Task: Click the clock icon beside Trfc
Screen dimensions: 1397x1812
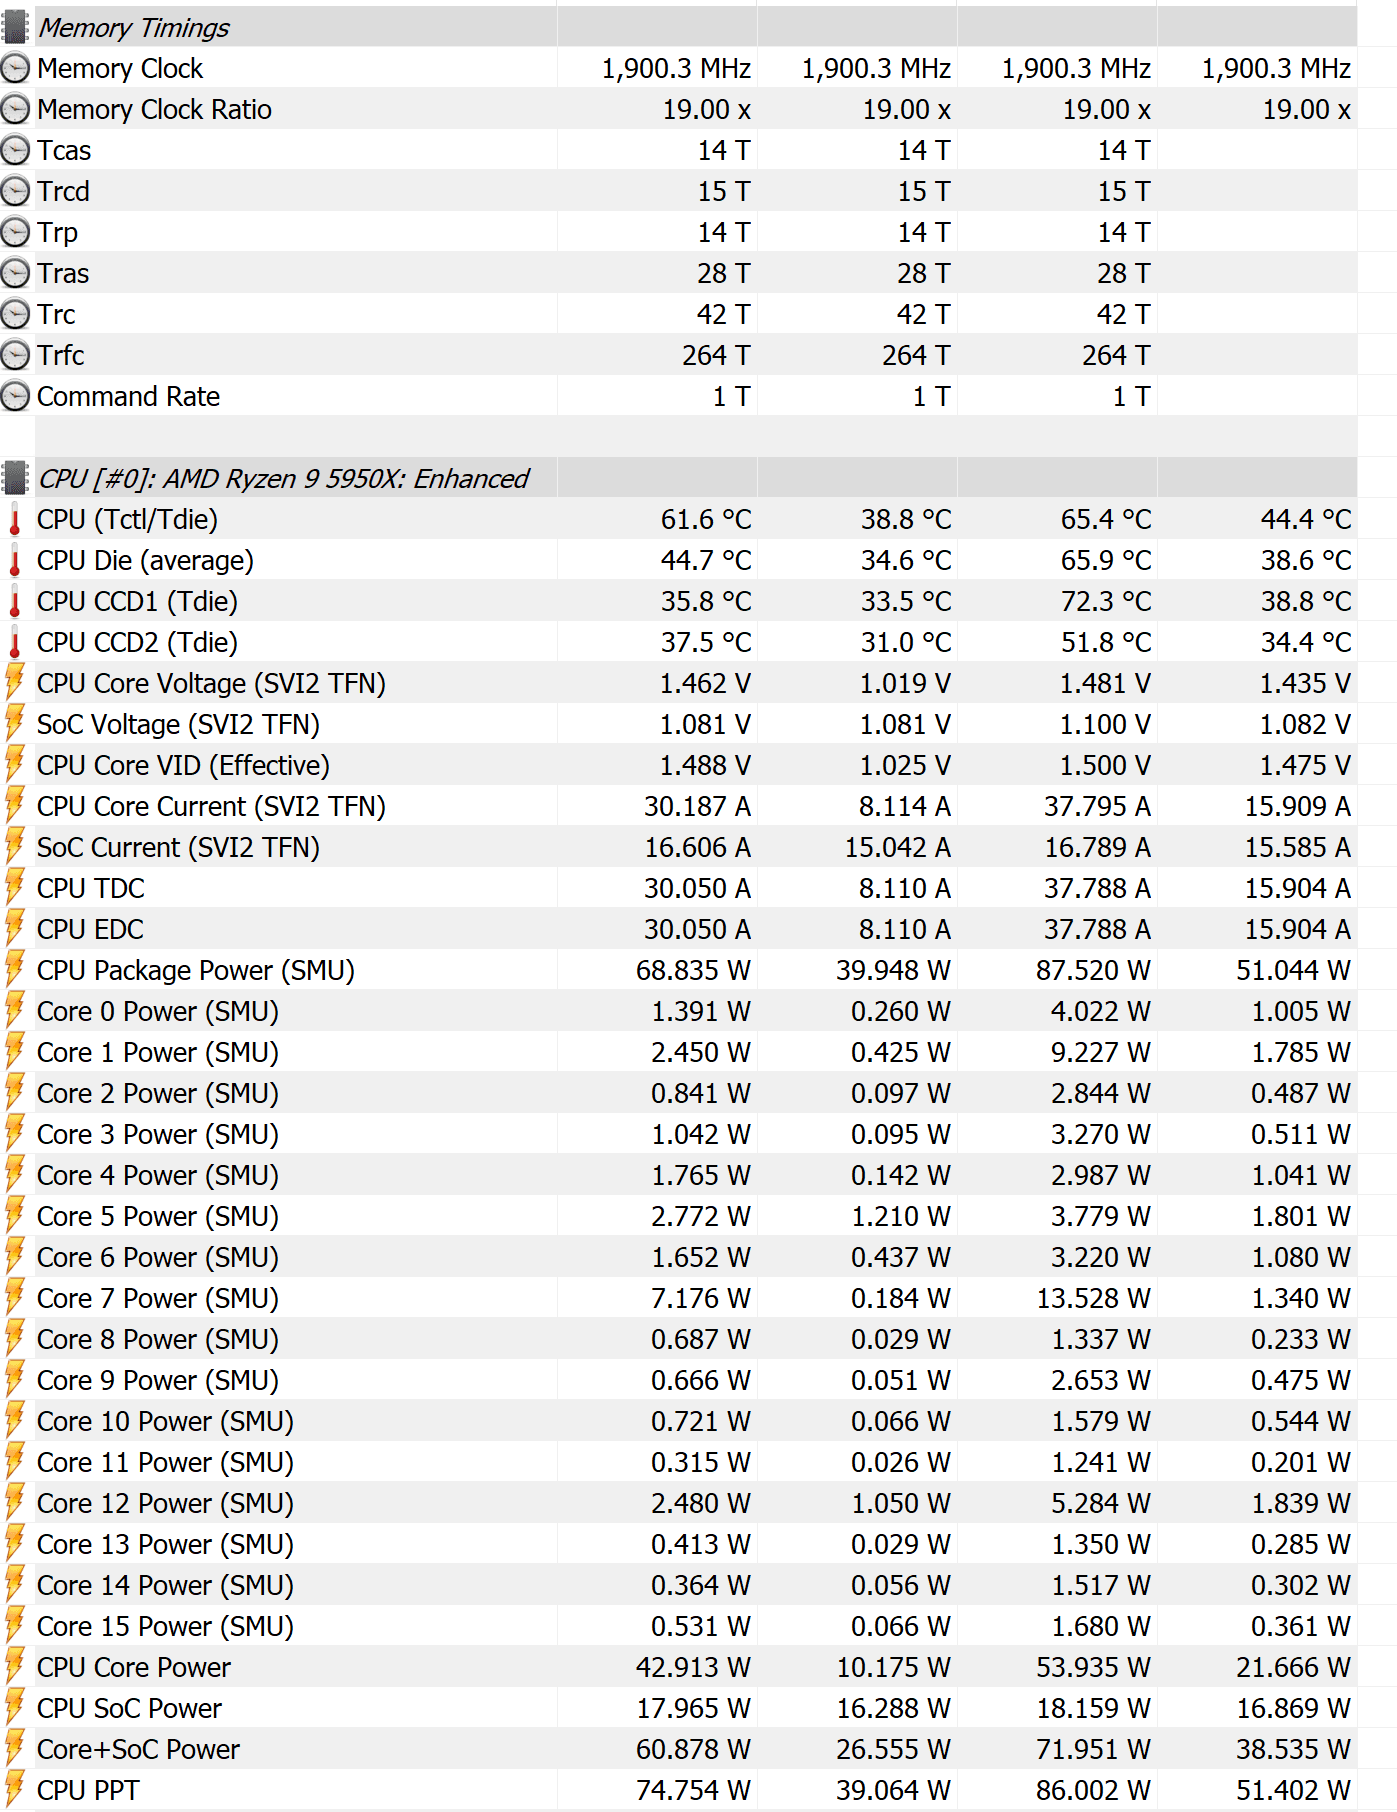Action: (15, 355)
